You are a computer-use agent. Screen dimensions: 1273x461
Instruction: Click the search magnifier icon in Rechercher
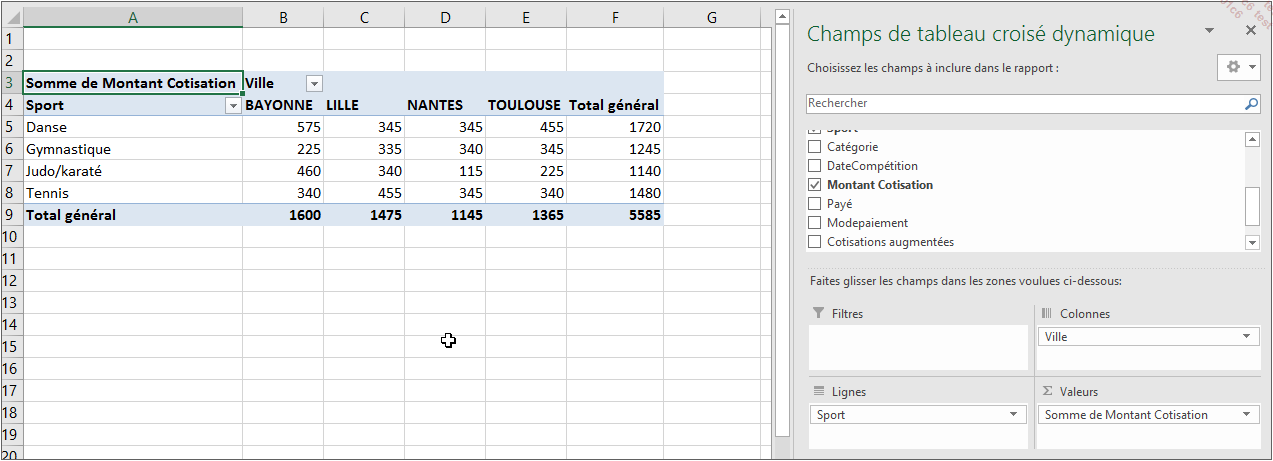(x=1251, y=103)
